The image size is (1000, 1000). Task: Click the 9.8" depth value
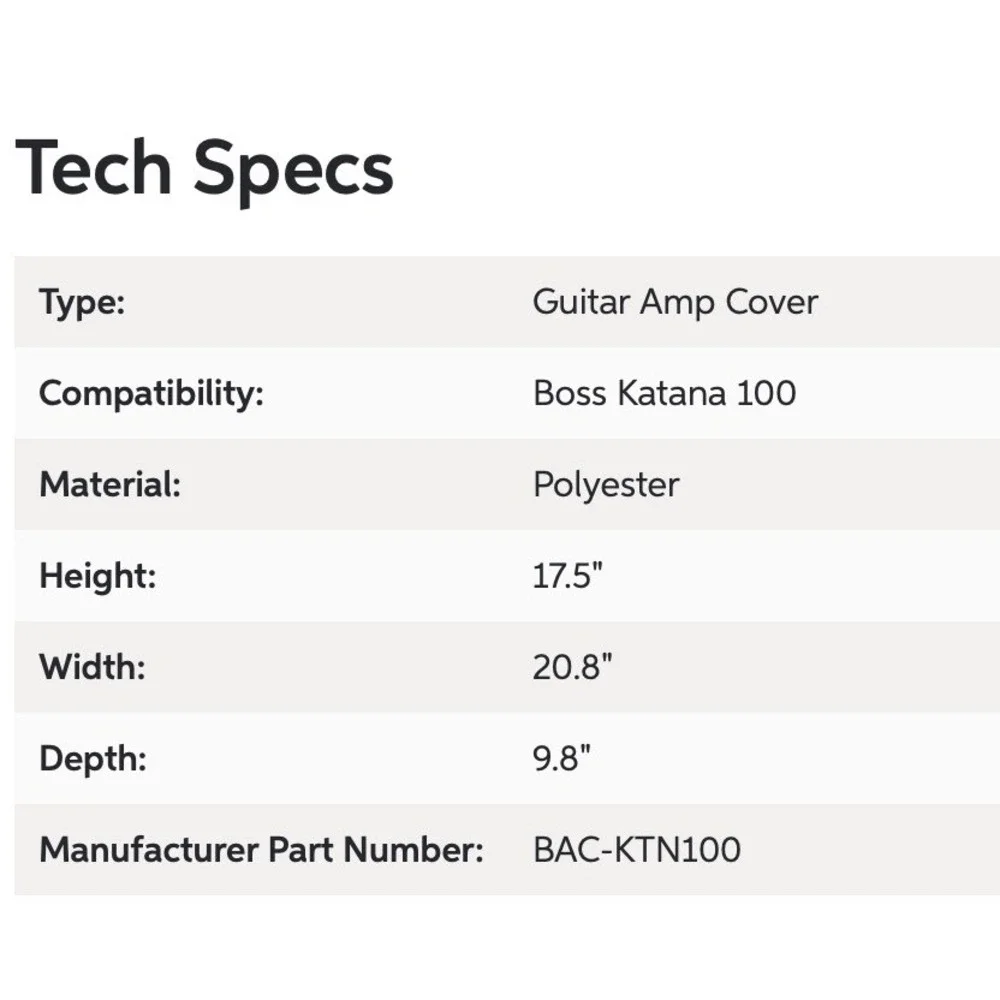pyautogui.click(x=561, y=759)
